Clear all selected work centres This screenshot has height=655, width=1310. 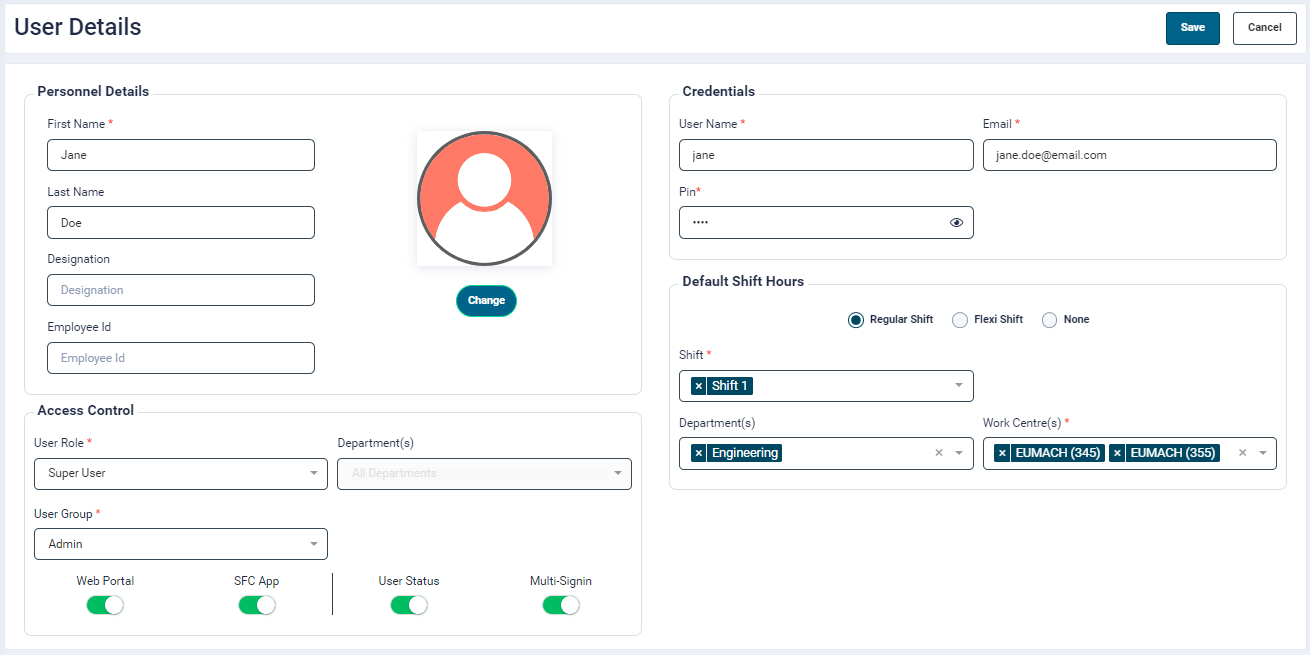(1242, 453)
